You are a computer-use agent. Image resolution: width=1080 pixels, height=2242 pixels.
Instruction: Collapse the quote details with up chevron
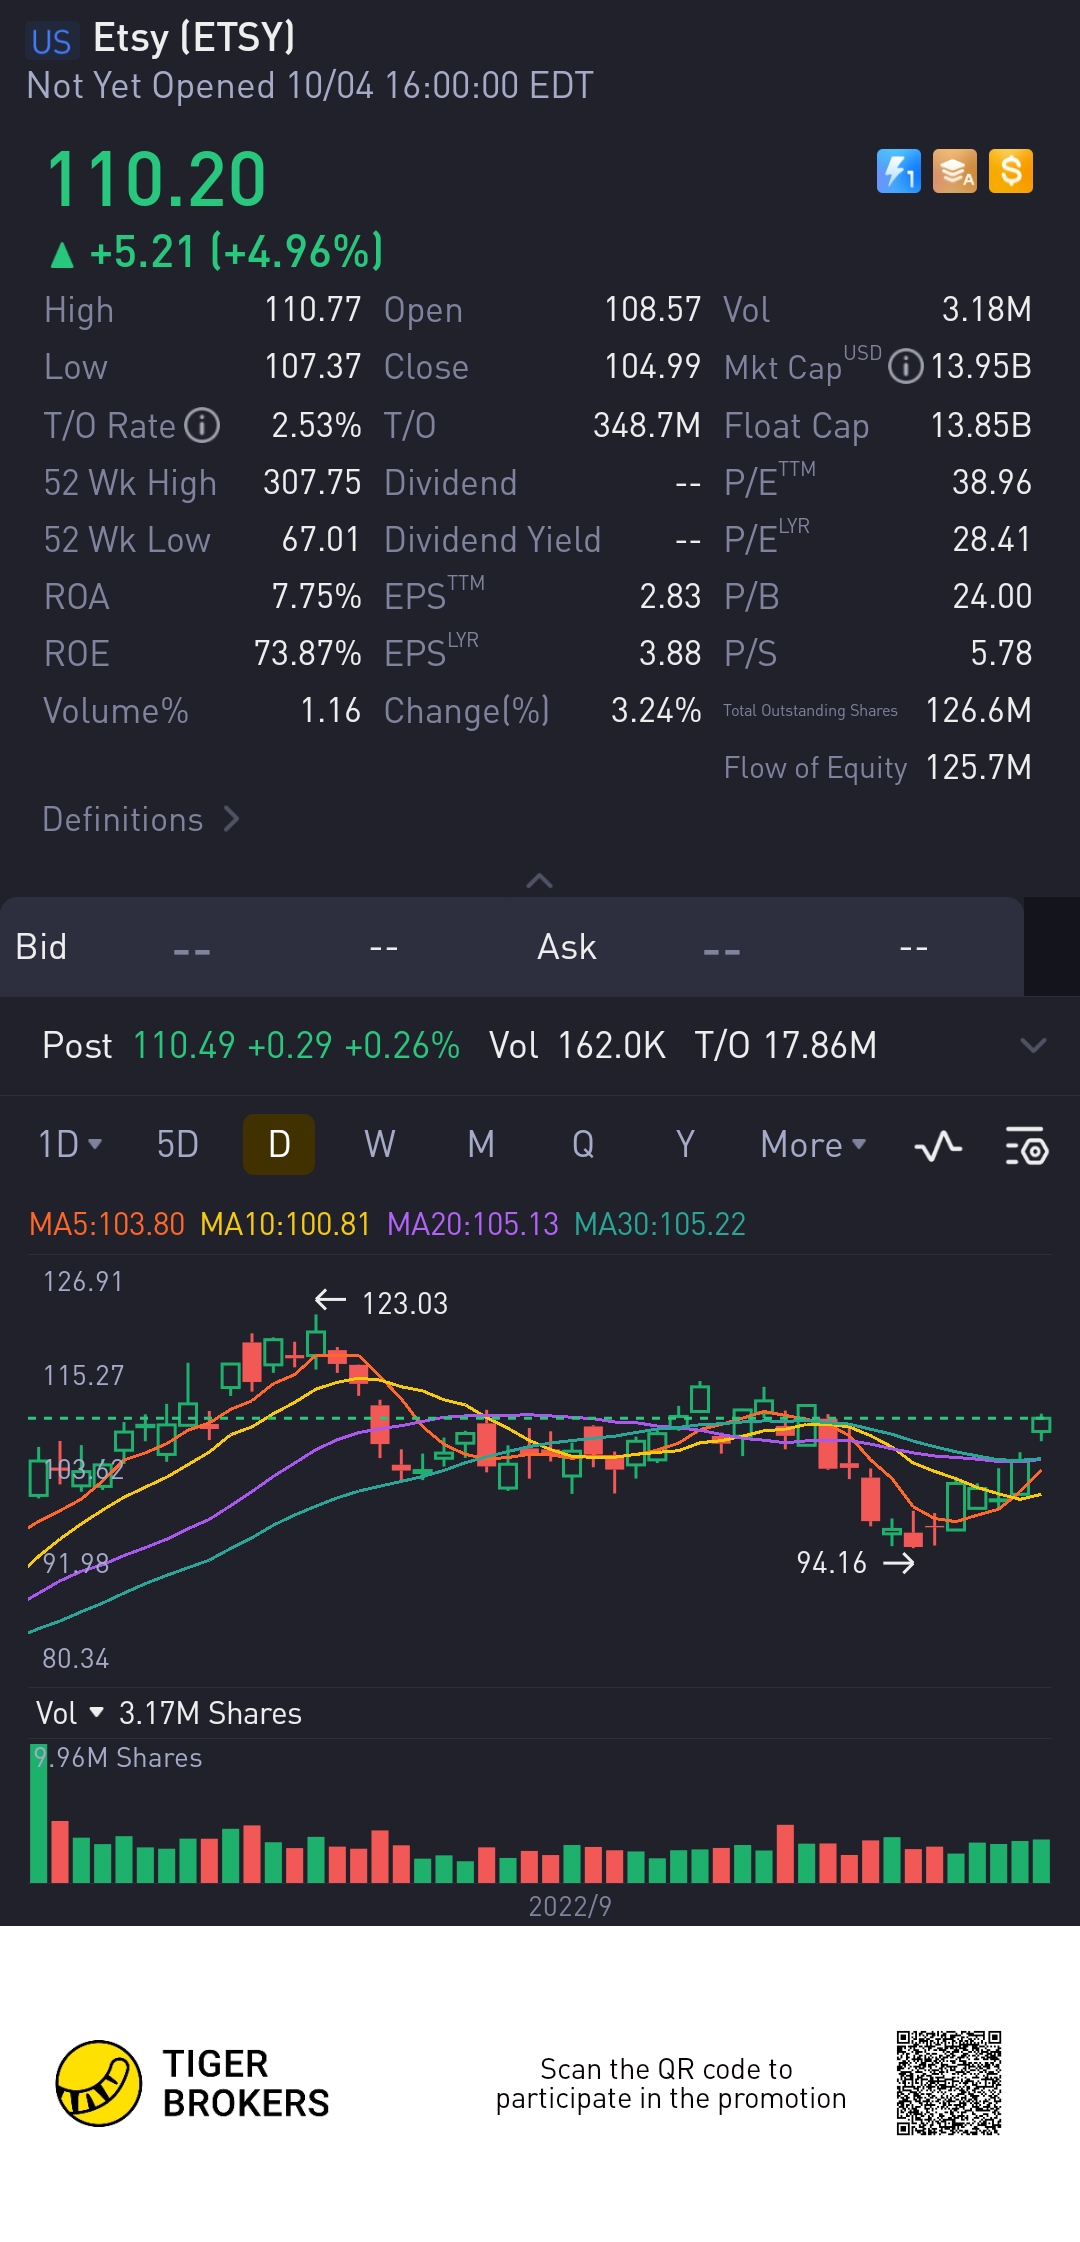(539, 881)
